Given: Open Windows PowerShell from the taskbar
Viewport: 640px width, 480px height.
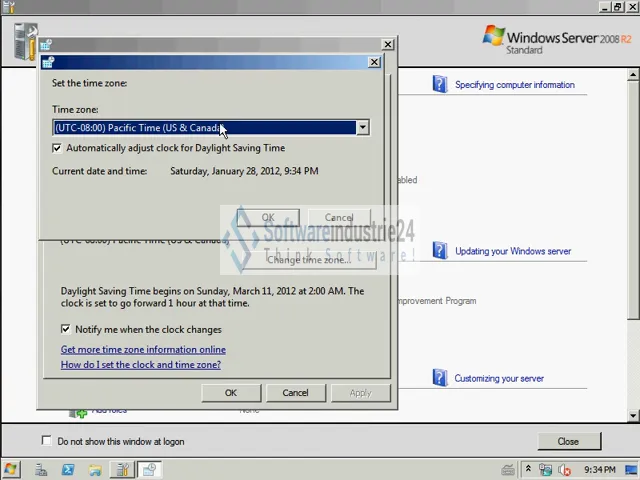Looking at the screenshot, I should click(68, 469).
